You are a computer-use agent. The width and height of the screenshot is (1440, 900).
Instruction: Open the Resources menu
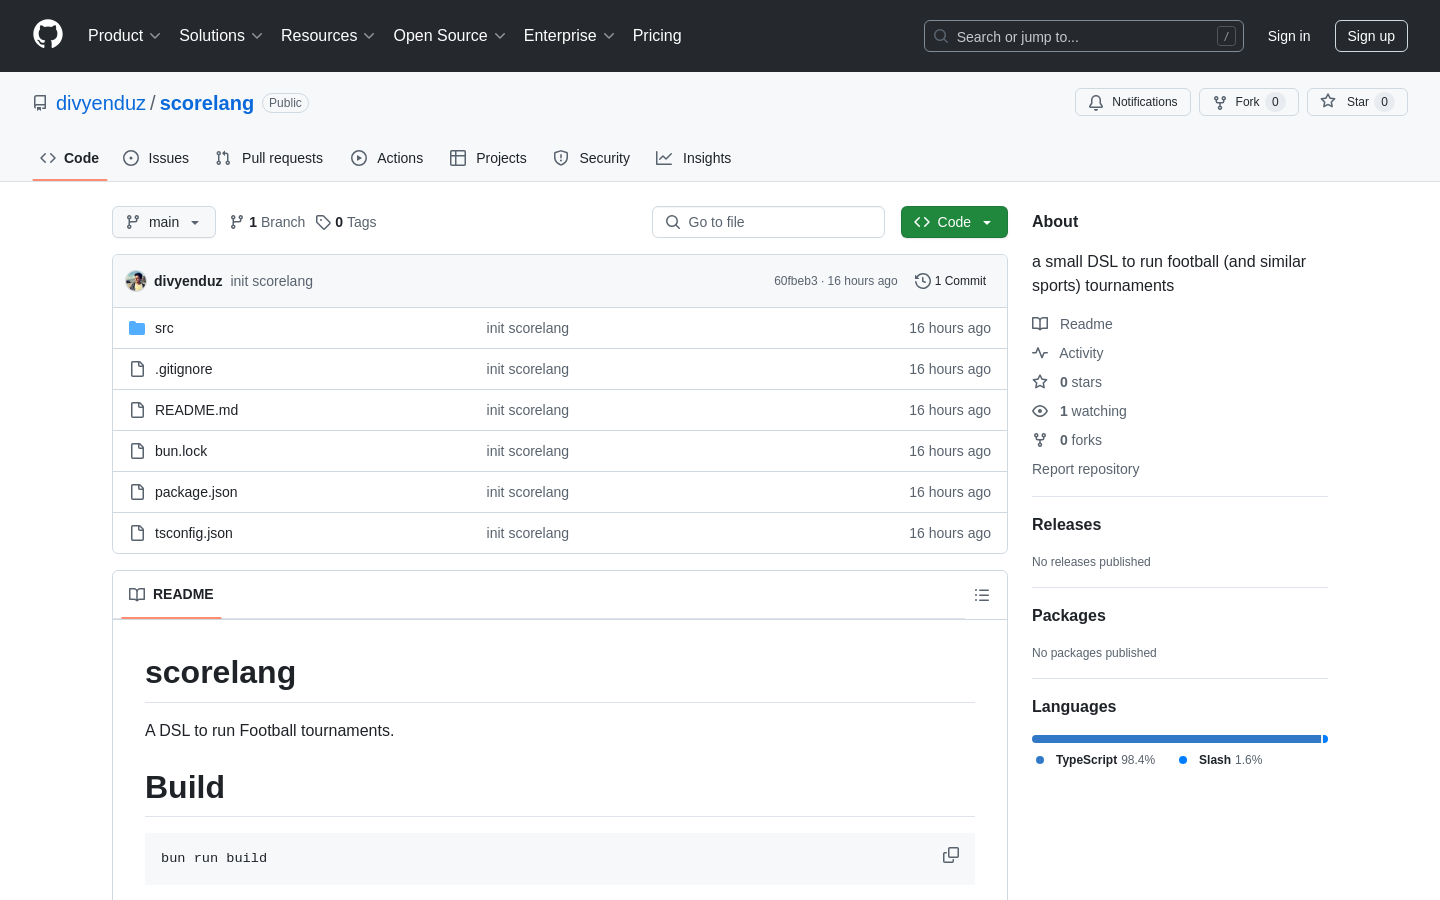(328, 36)
